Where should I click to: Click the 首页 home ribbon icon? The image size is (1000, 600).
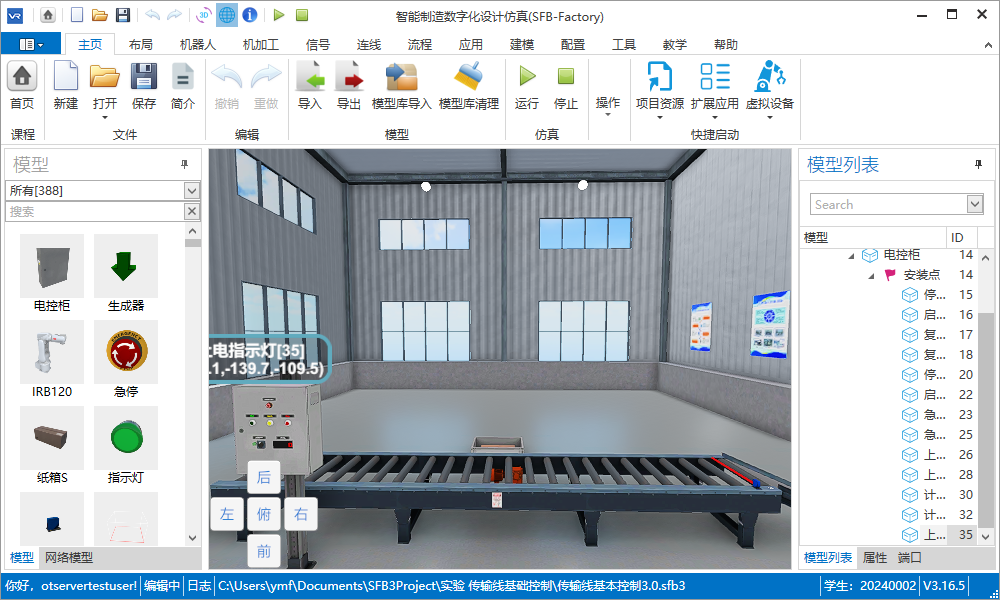point(22,77)
